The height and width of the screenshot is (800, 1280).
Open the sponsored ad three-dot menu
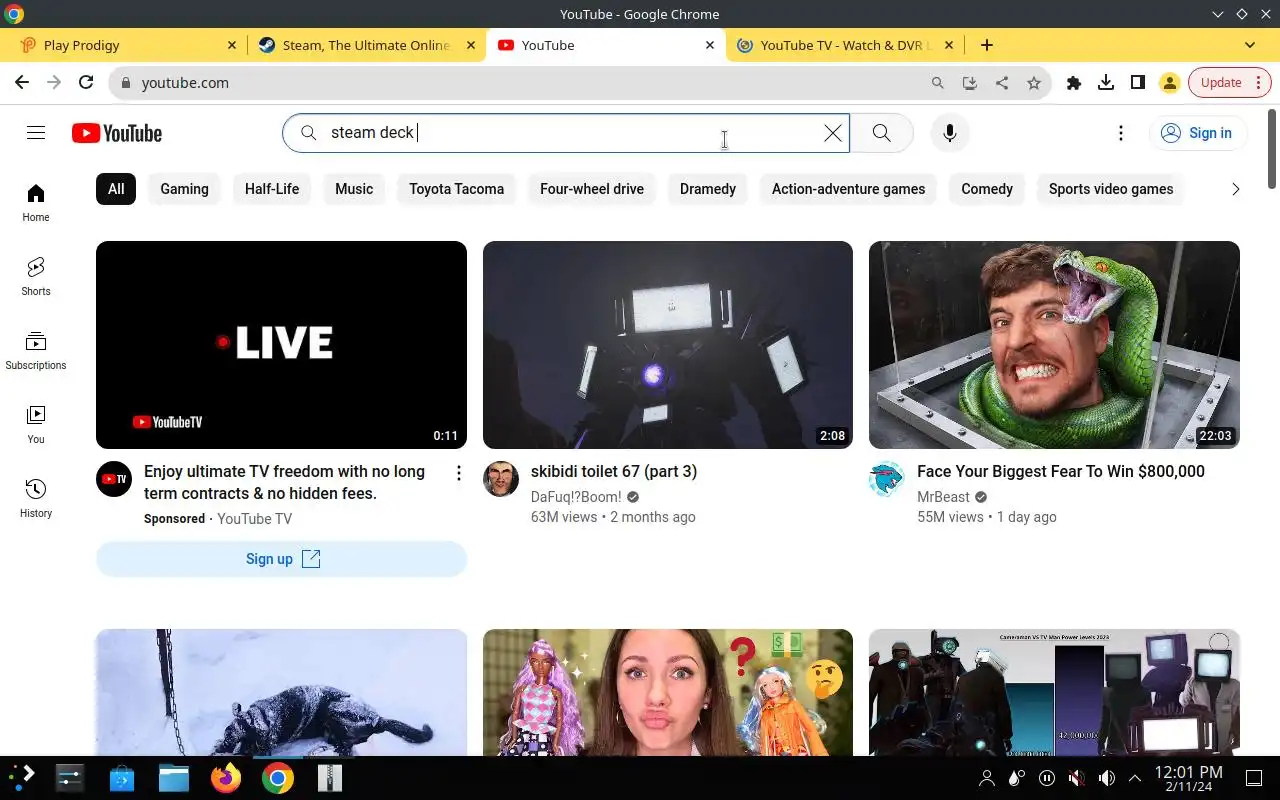coord(459,473)
